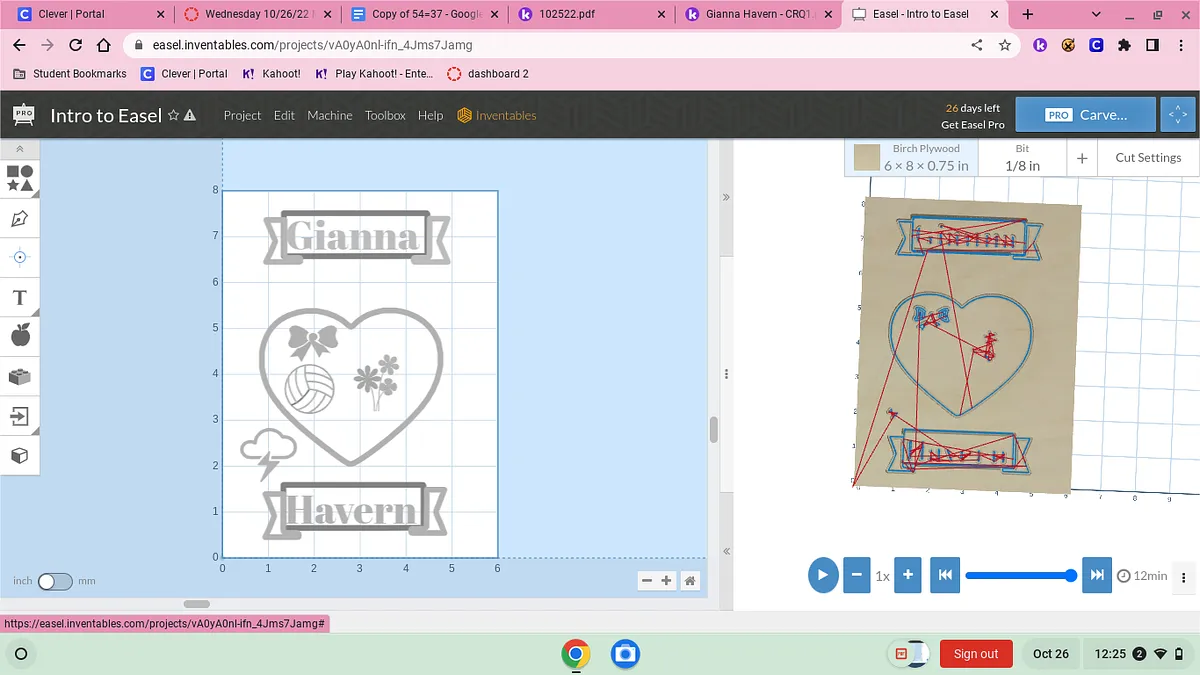Skip simulation to the end
Screen dimensions: 1200x675
1097,575
